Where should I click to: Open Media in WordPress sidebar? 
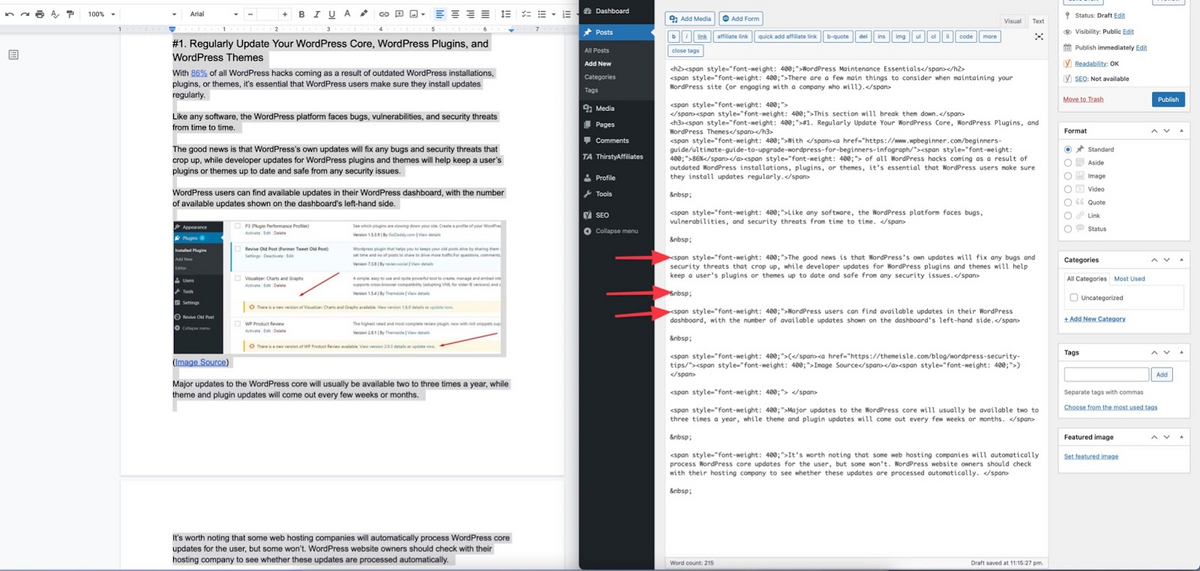coord(604,108)
